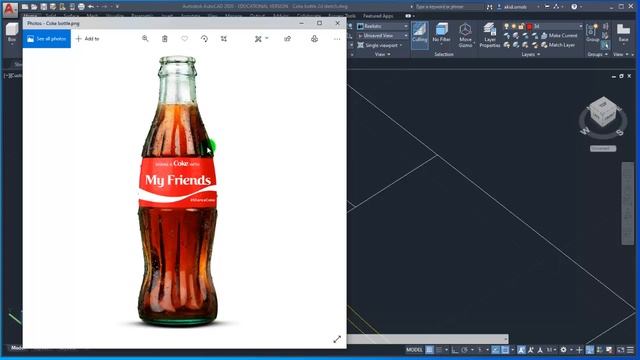
Task: Click the ViewCube top face
Action: [603, 105]
